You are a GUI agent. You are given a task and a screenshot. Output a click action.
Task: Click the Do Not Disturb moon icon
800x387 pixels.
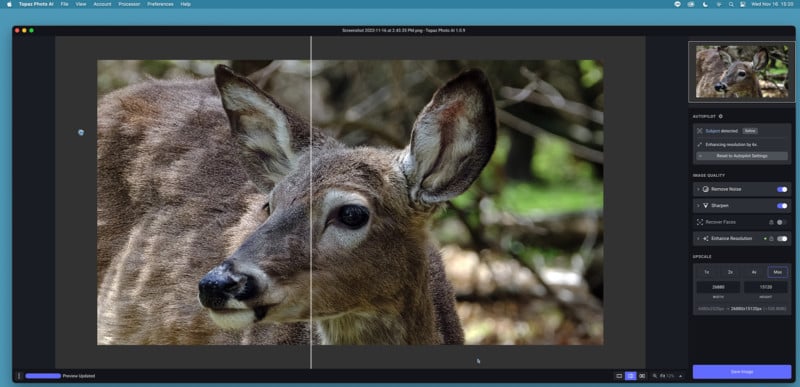[705, 4]
